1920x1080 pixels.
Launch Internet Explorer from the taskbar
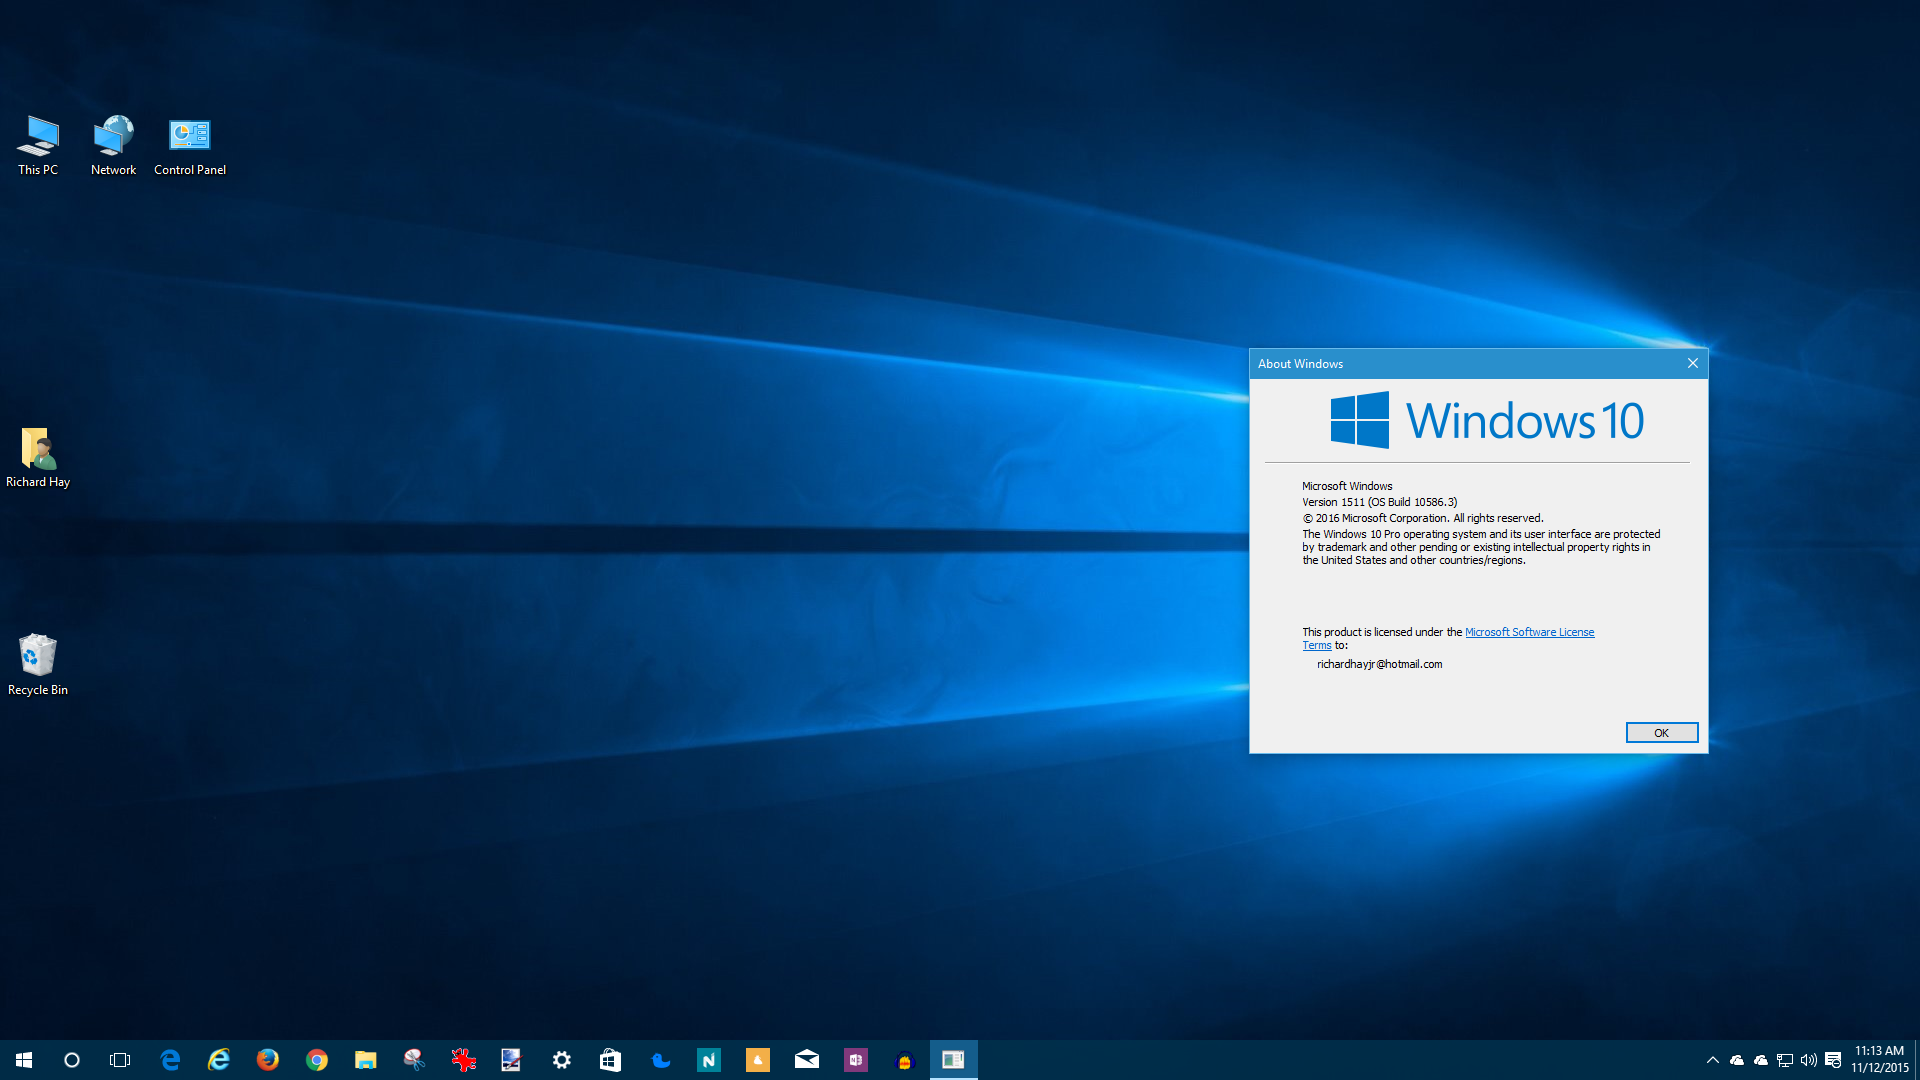[219, 1060]
